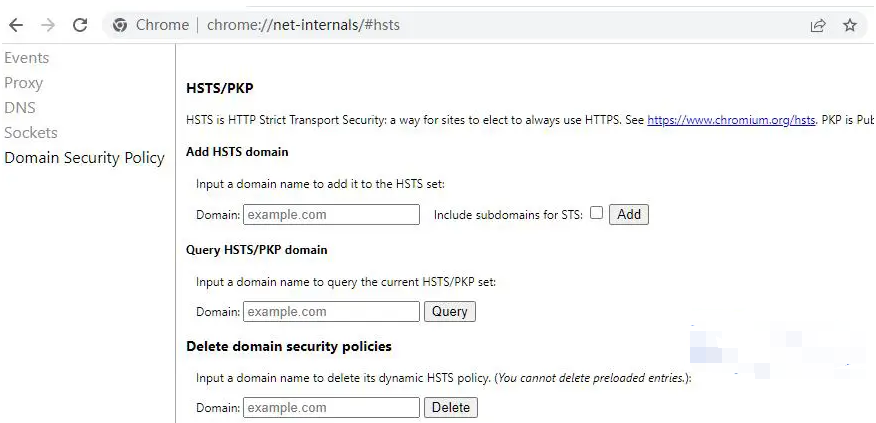Open the Sockets sidebar page
This screenshot has height=423, width=876.
pos(31,132)
